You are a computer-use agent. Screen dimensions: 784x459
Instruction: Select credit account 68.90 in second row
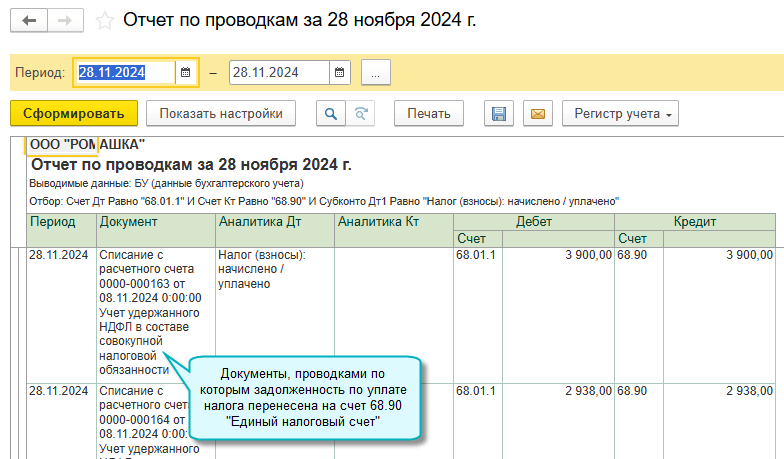pyautogui.click(x=639, y=421)
